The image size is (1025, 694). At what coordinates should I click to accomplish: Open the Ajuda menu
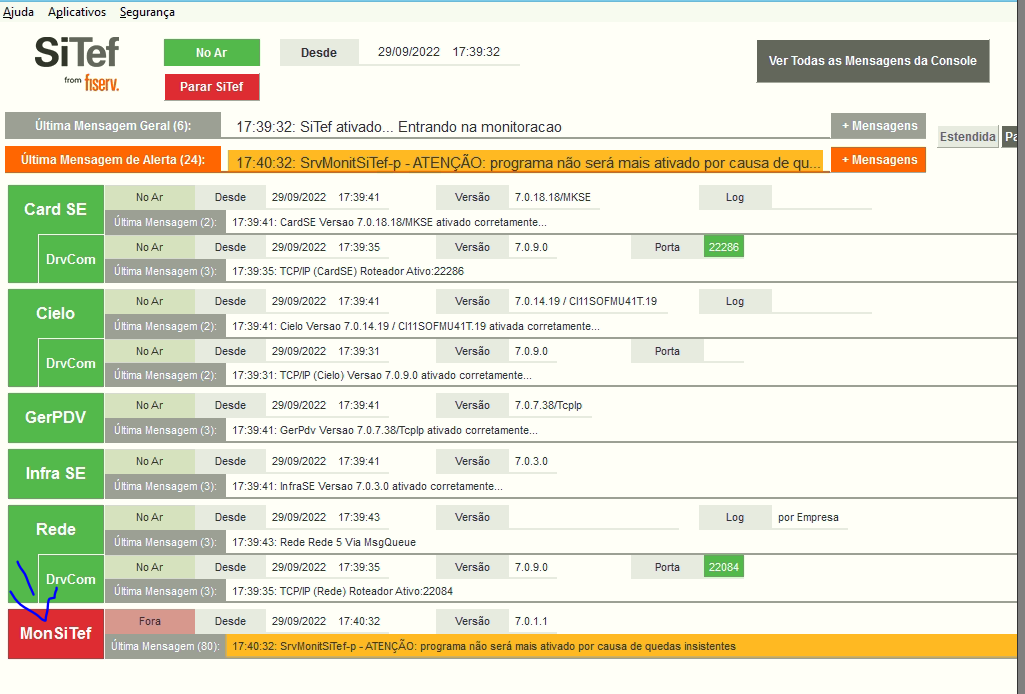(18, 12)
